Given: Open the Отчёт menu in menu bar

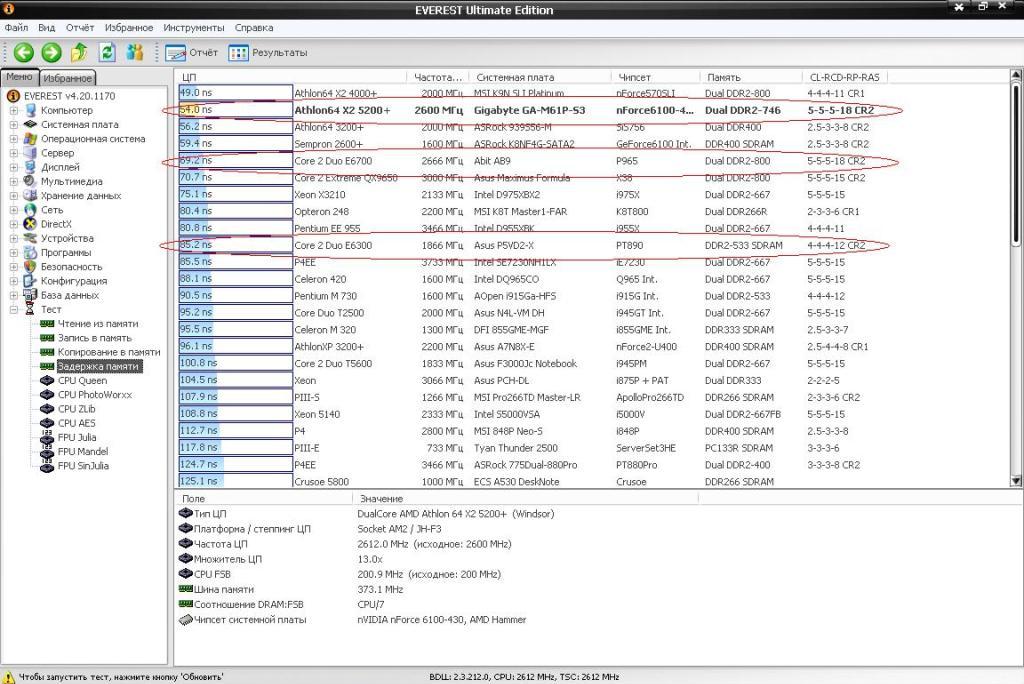Looking at the screenshot, I should (80, 27).
